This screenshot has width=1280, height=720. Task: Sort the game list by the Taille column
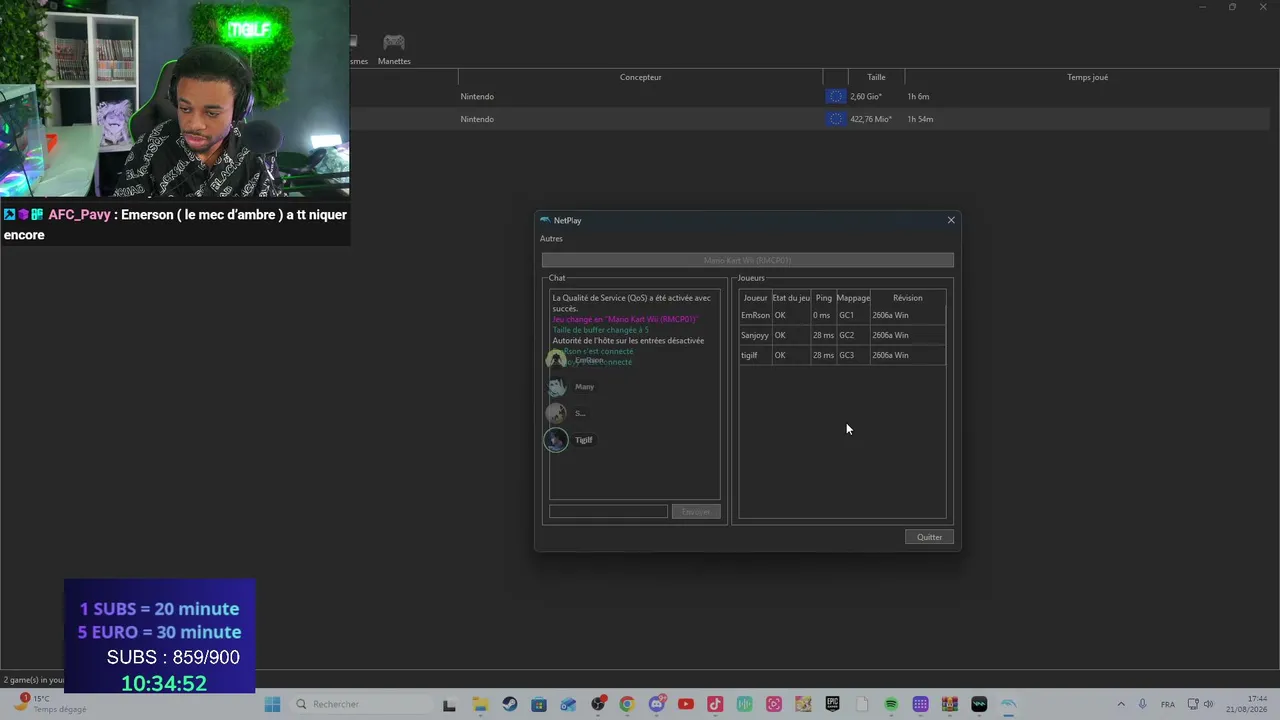click(x=876, y=77)
